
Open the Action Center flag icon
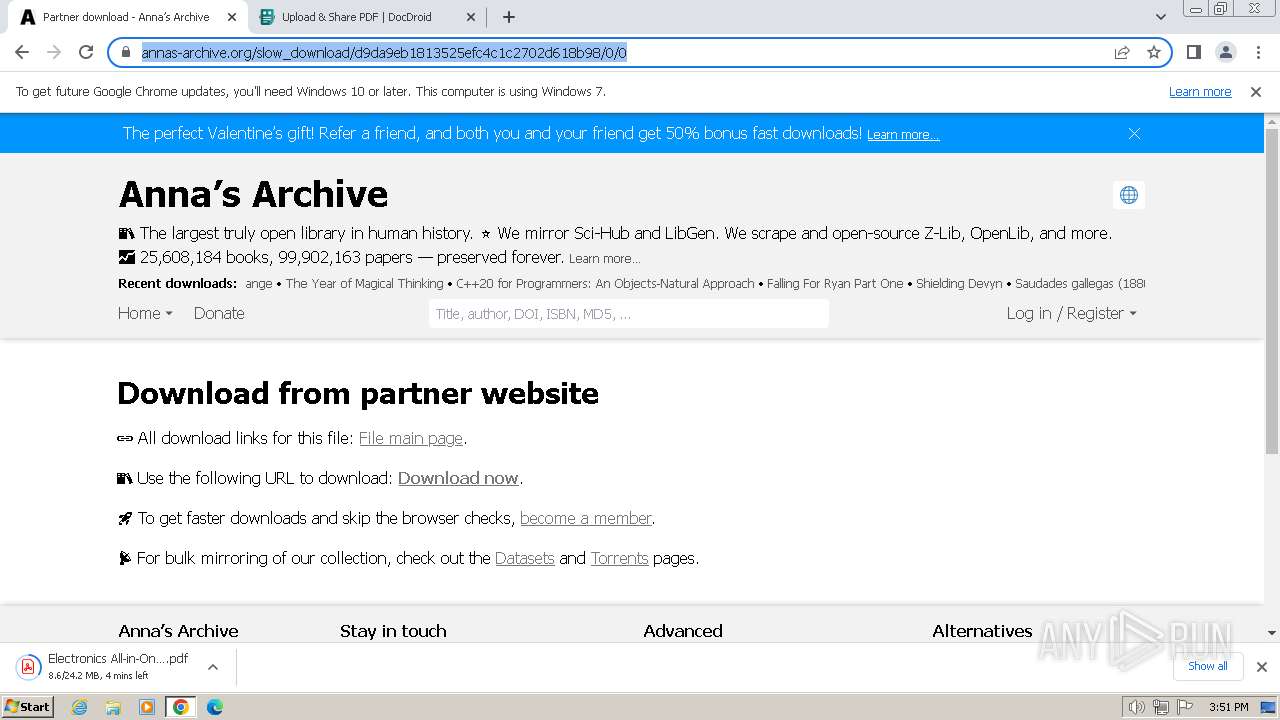point(1183,707)
